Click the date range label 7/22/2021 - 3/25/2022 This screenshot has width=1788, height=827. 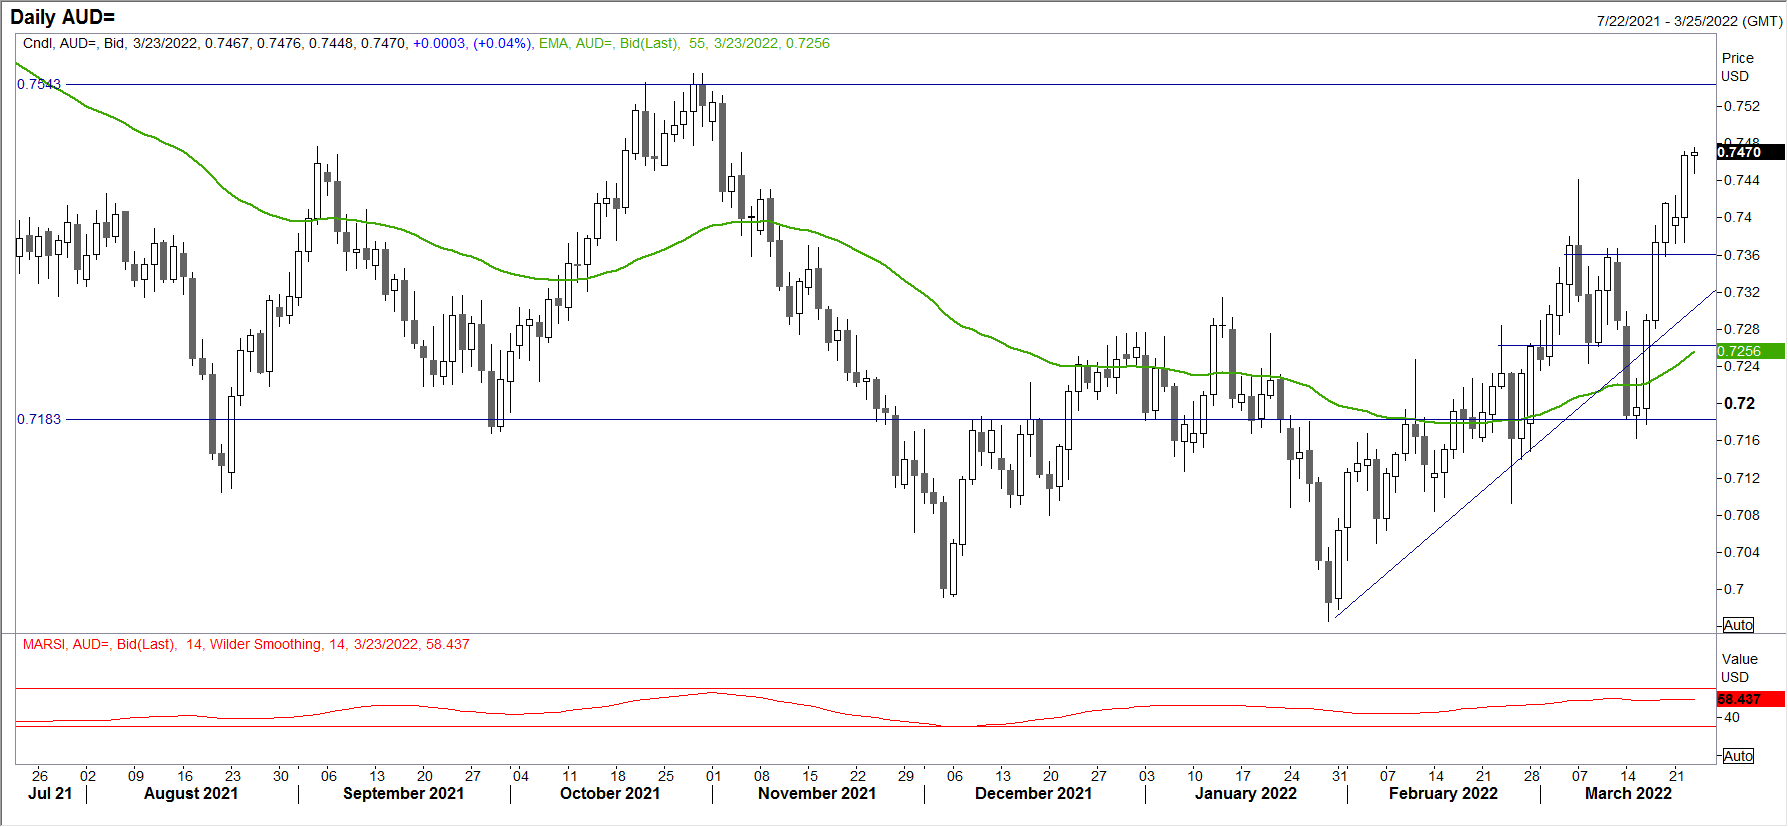(1689, 21)
